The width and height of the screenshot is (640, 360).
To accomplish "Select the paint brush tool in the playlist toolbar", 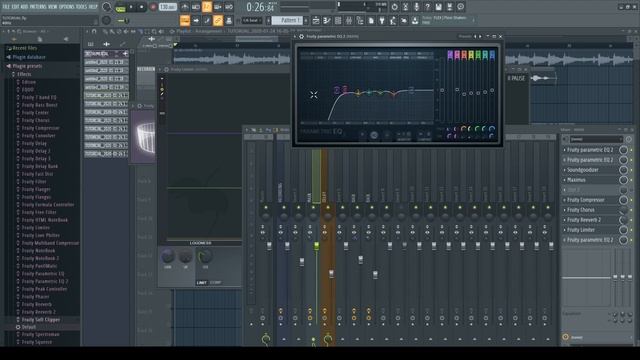I will (112, 31).
